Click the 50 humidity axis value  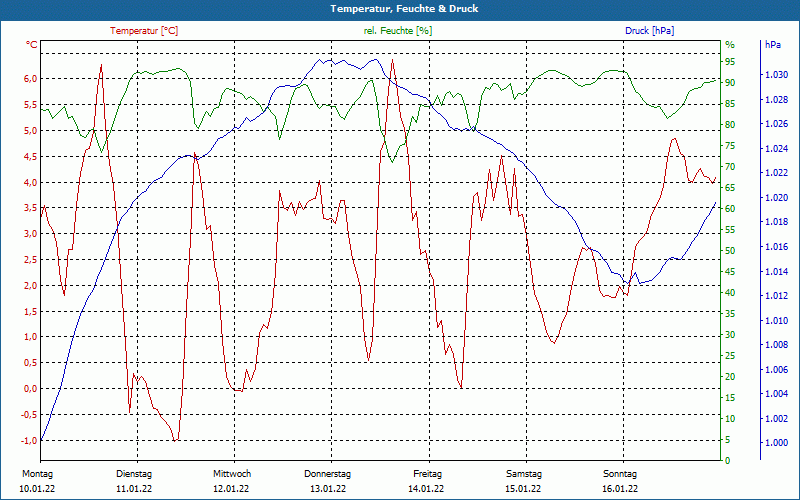[730, 251]
